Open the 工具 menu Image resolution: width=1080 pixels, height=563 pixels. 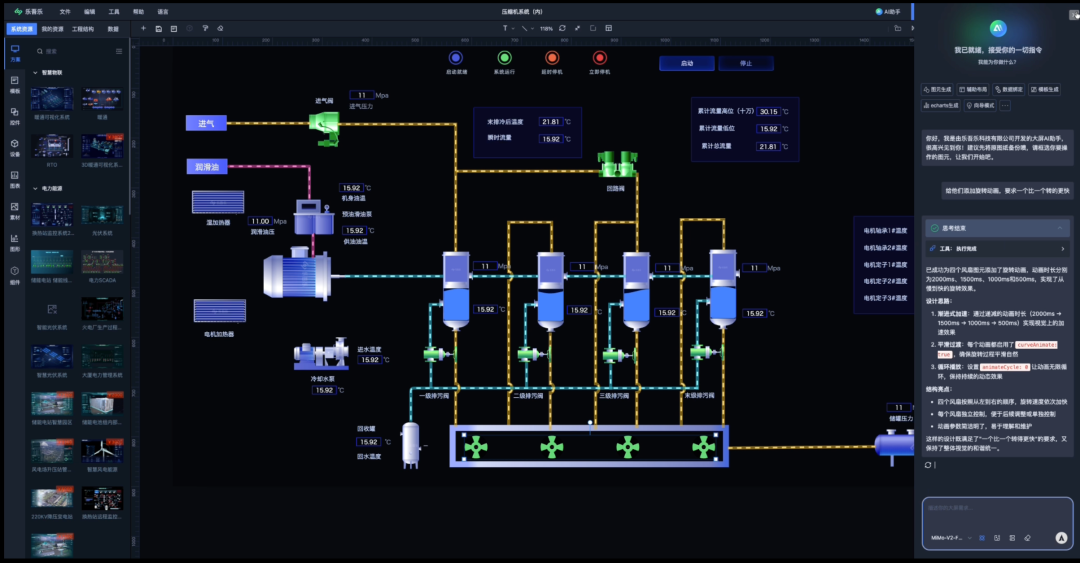coord(114,12)
